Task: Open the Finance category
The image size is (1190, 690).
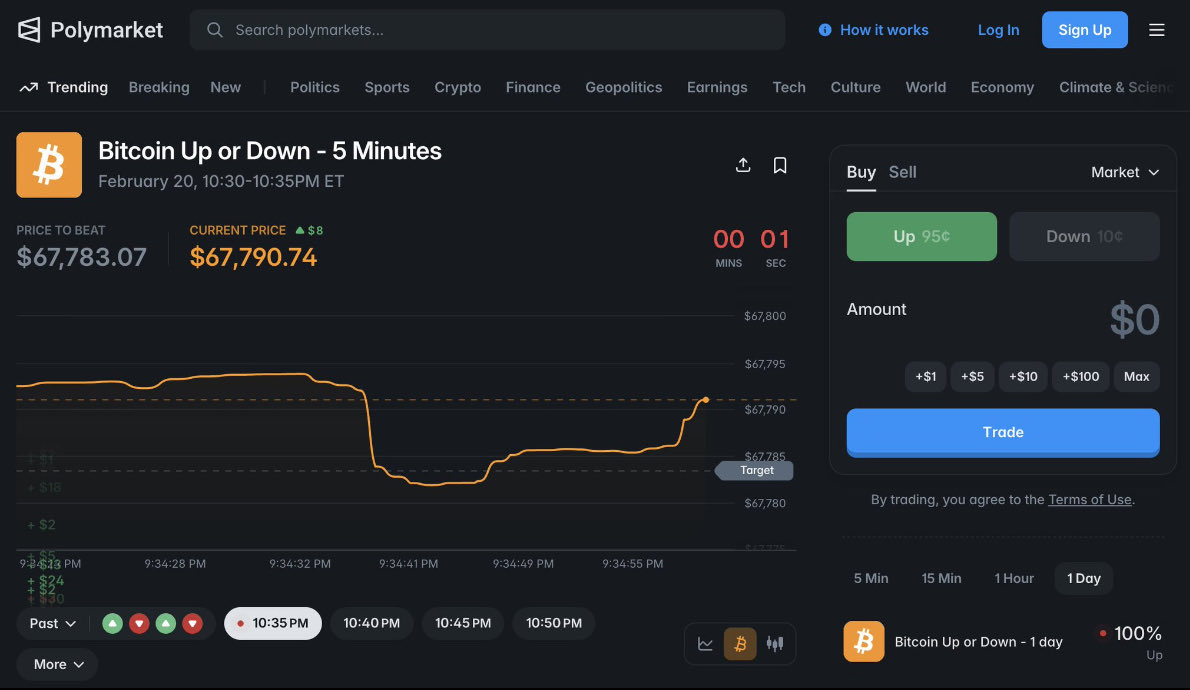Action: pyautogui.click(x=533, y=87)
